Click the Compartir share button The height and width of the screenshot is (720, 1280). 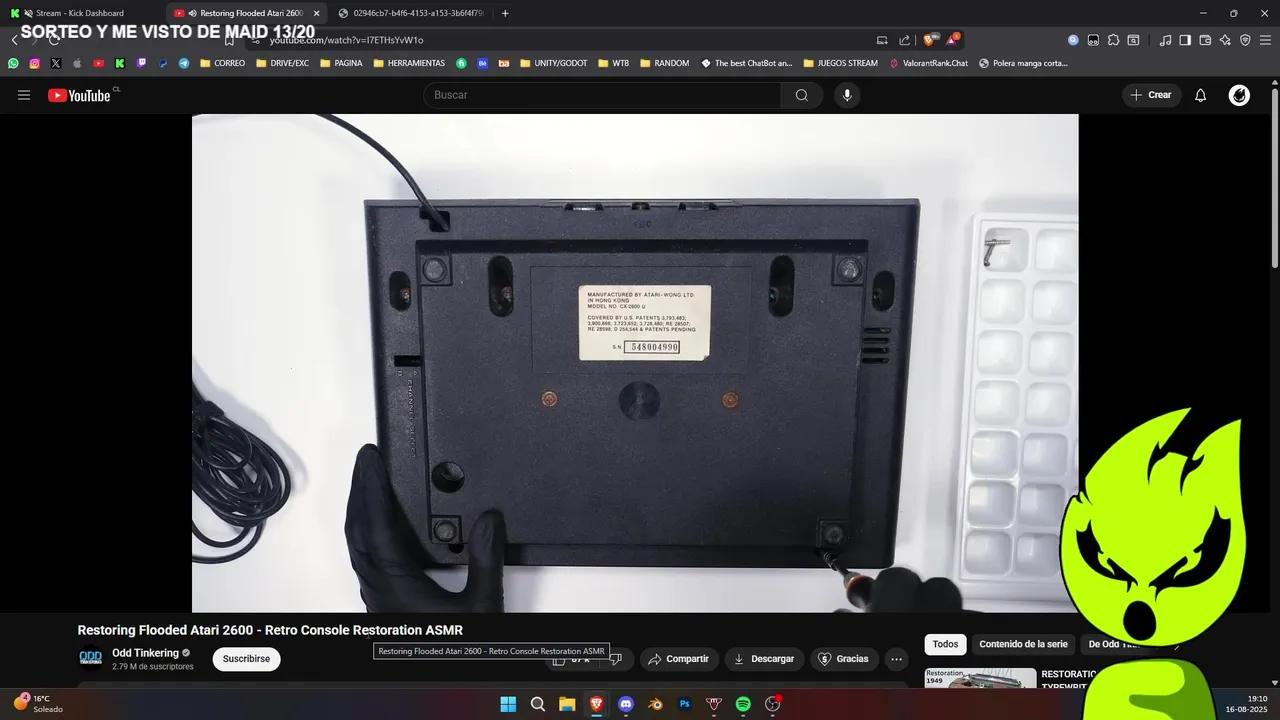point(678,659)
